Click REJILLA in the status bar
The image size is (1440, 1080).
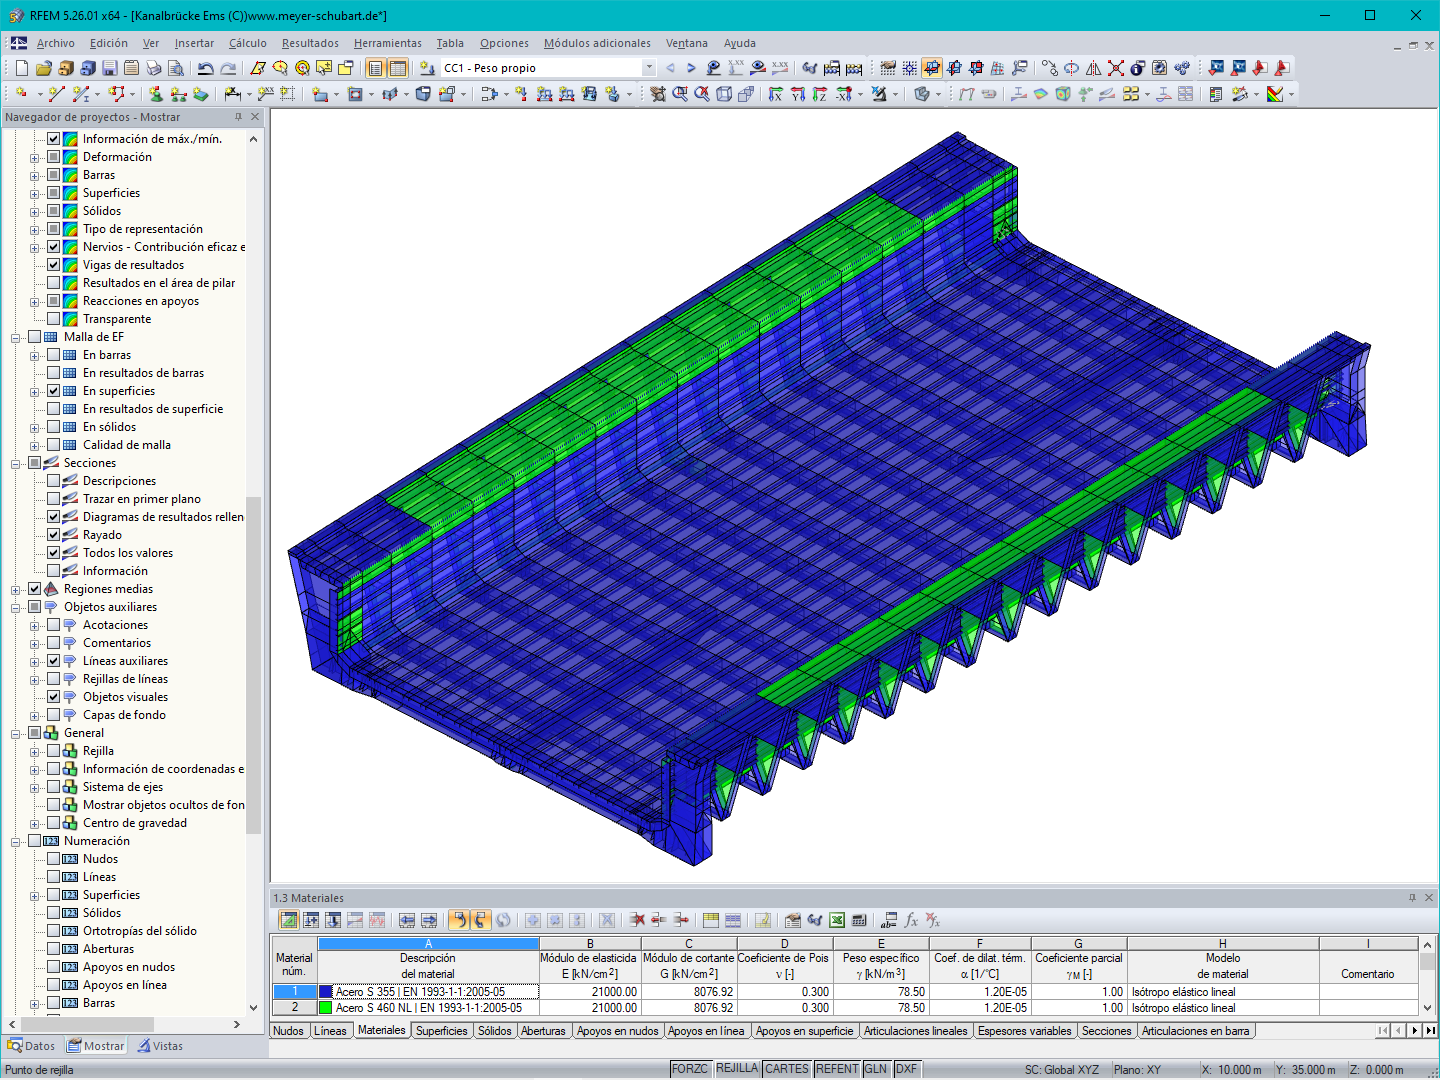pos(737,1068)
